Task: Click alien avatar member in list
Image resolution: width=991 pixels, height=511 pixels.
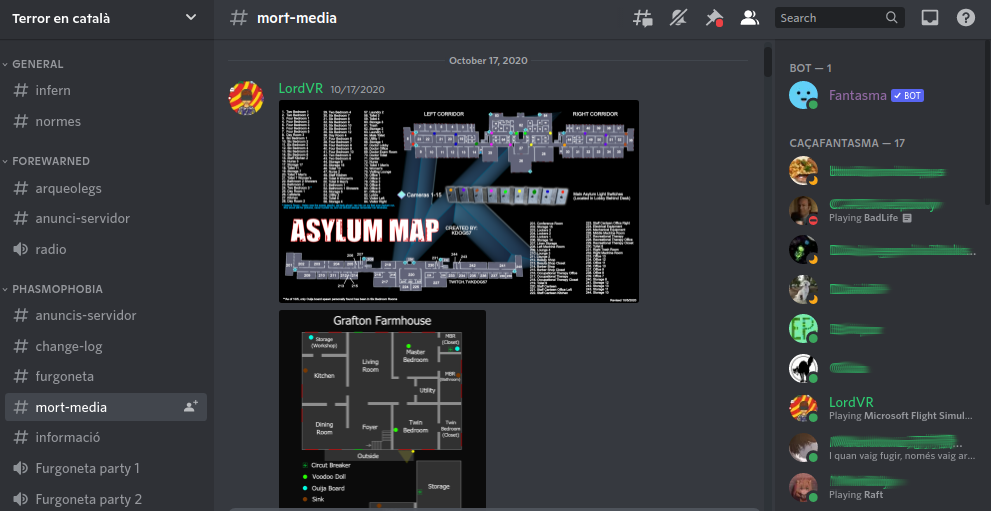Action: click(x=803, y=249)
